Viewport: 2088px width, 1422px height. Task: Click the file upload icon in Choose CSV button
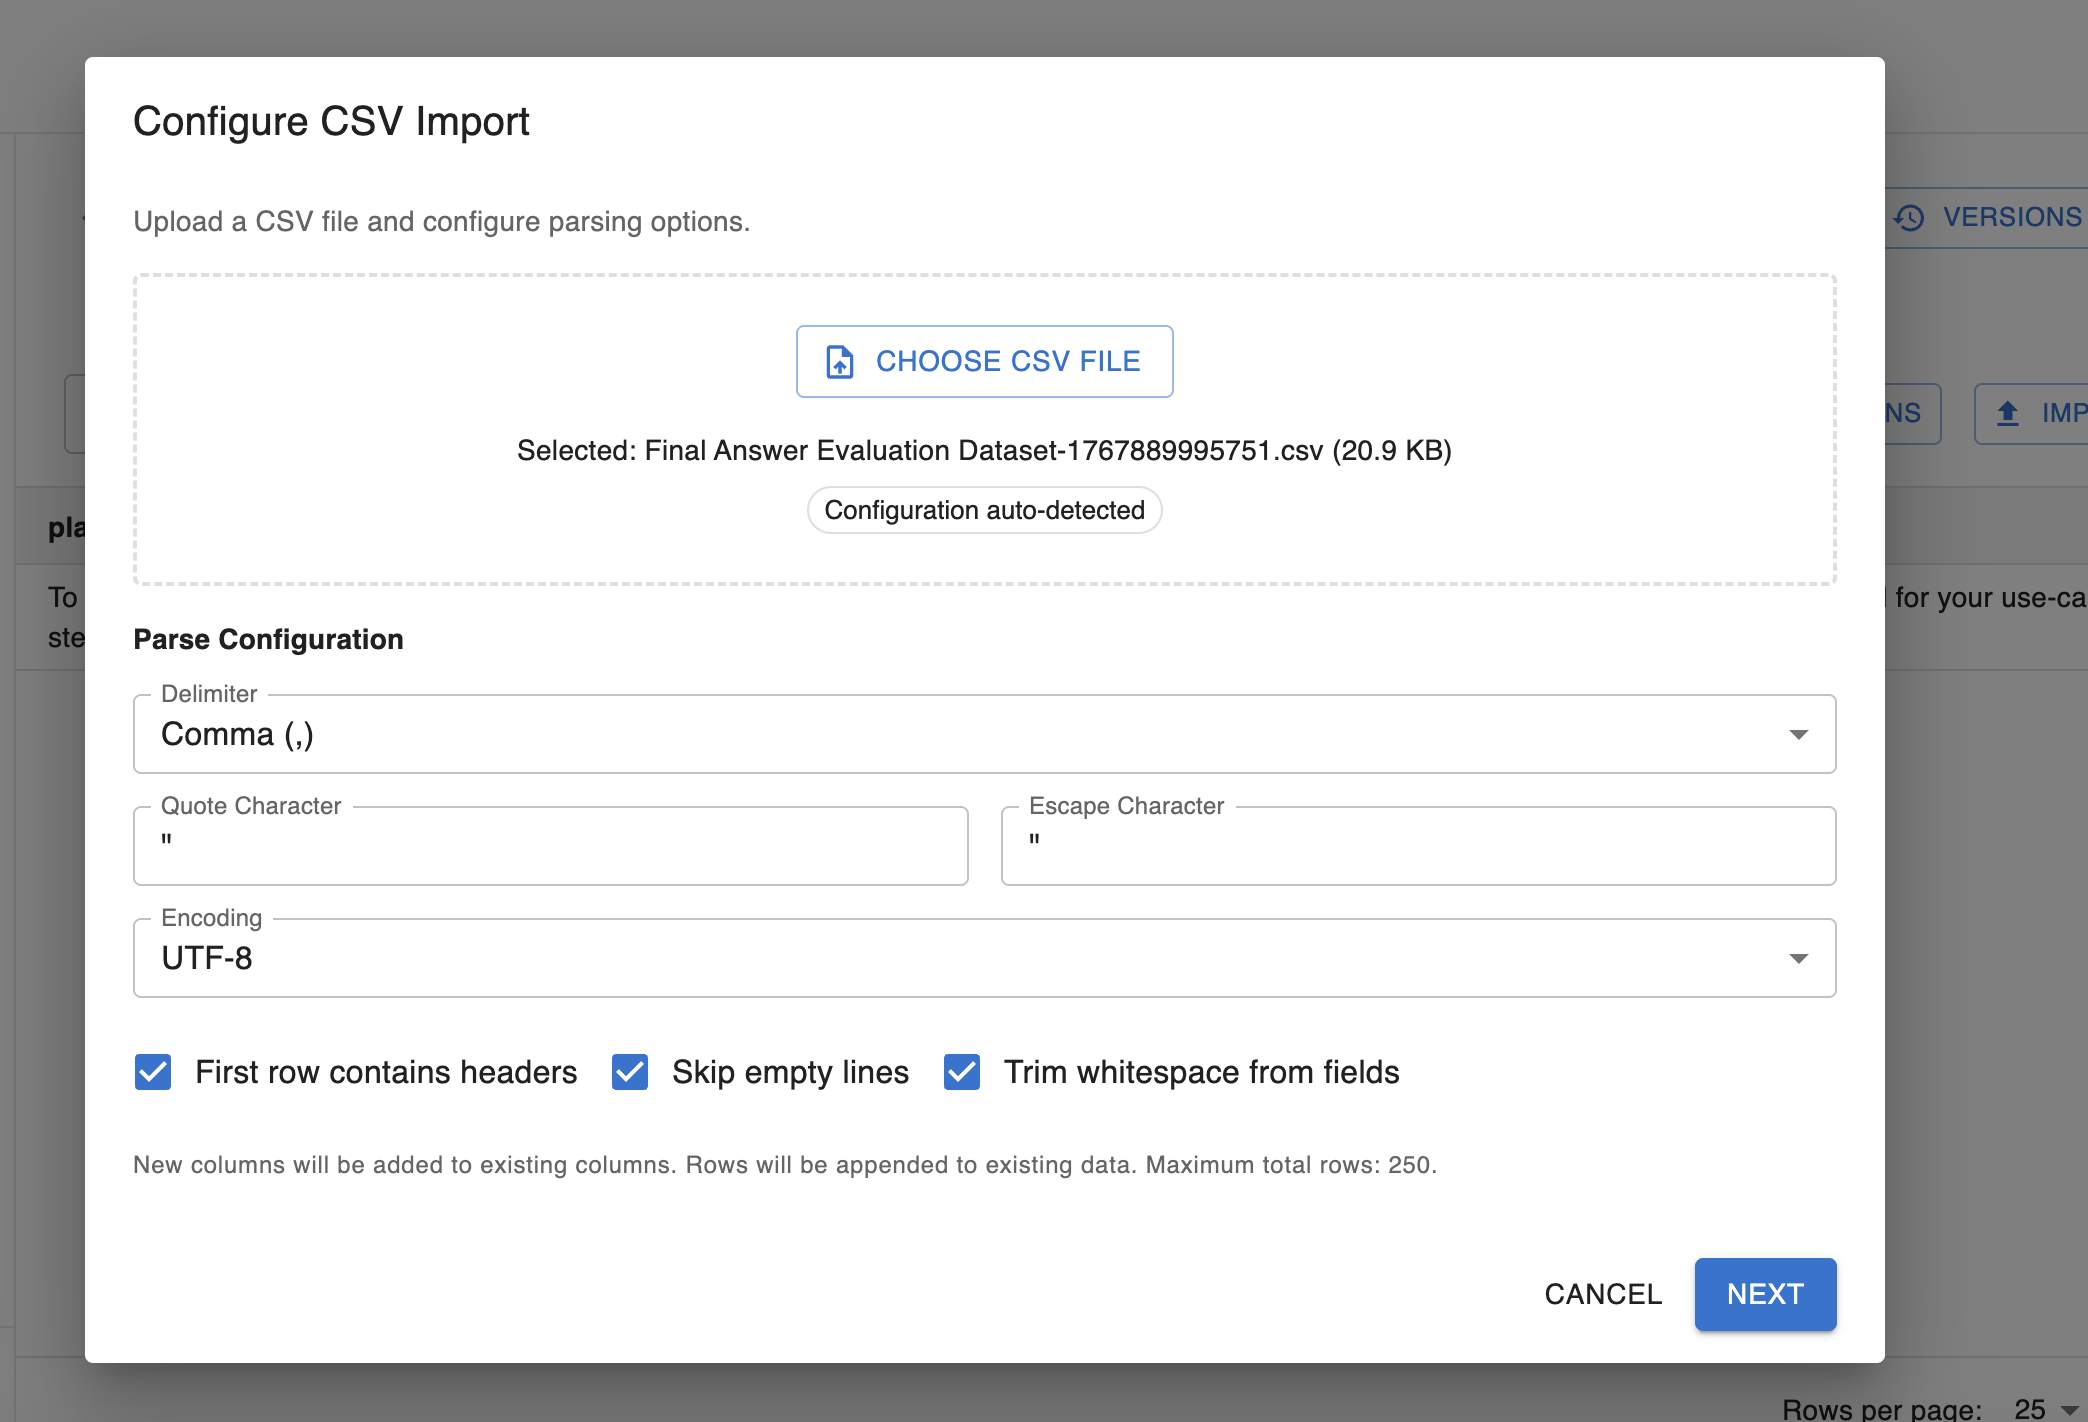(840, 361)
